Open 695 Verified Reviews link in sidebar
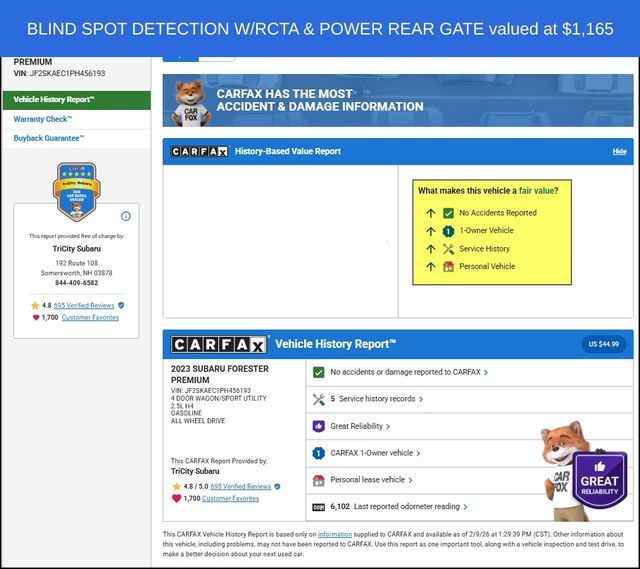The image size is (640, 569). tap(85, 305)
